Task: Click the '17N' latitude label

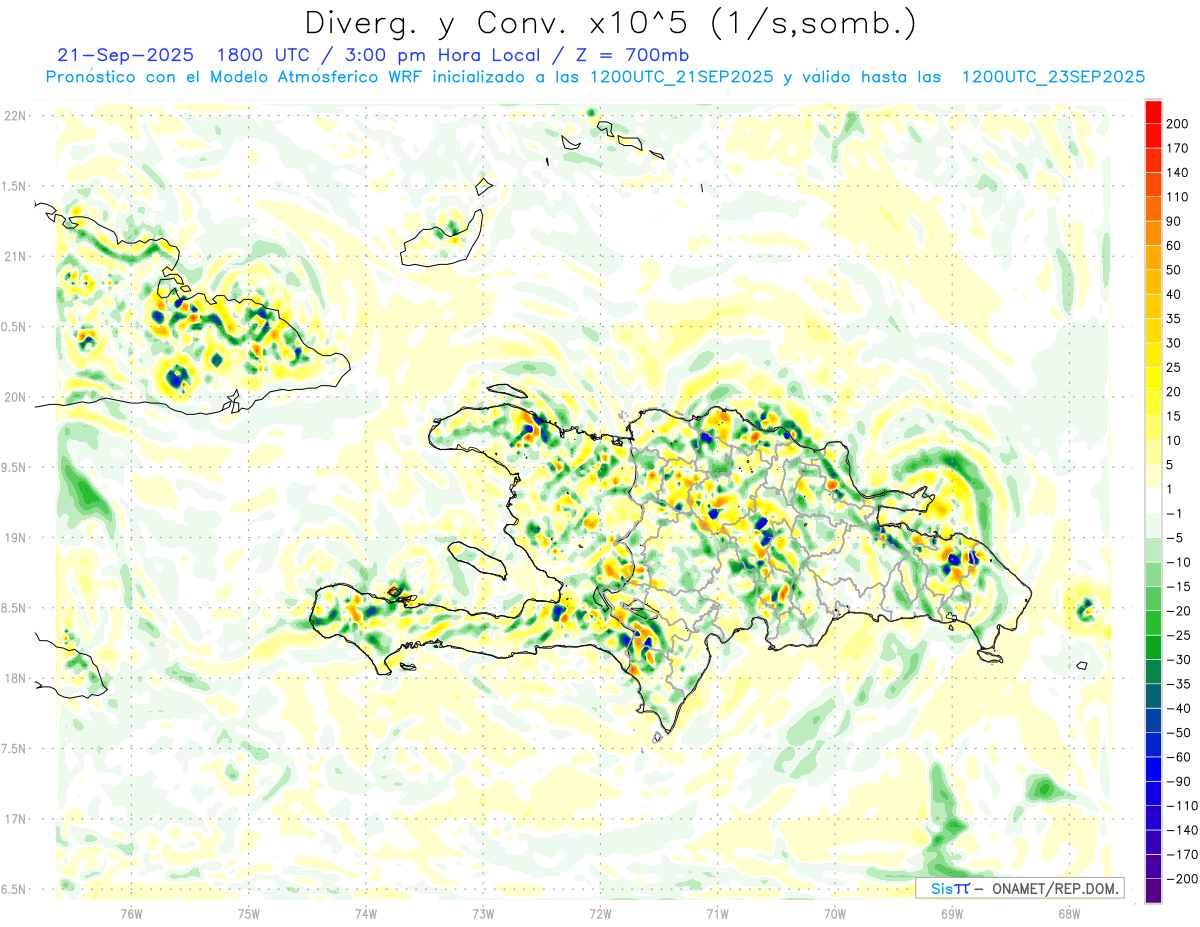Action: click(14, 819)
